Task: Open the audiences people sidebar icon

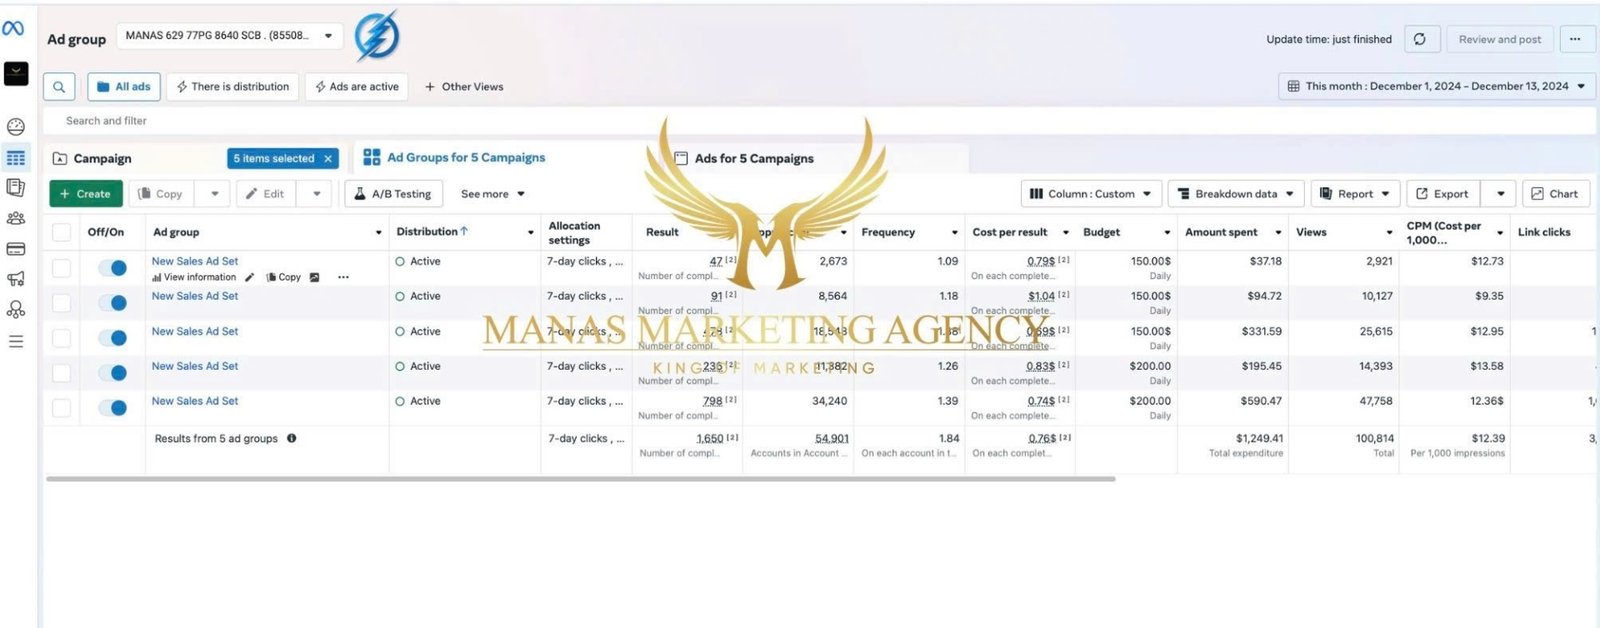Action: click(16, 218)
